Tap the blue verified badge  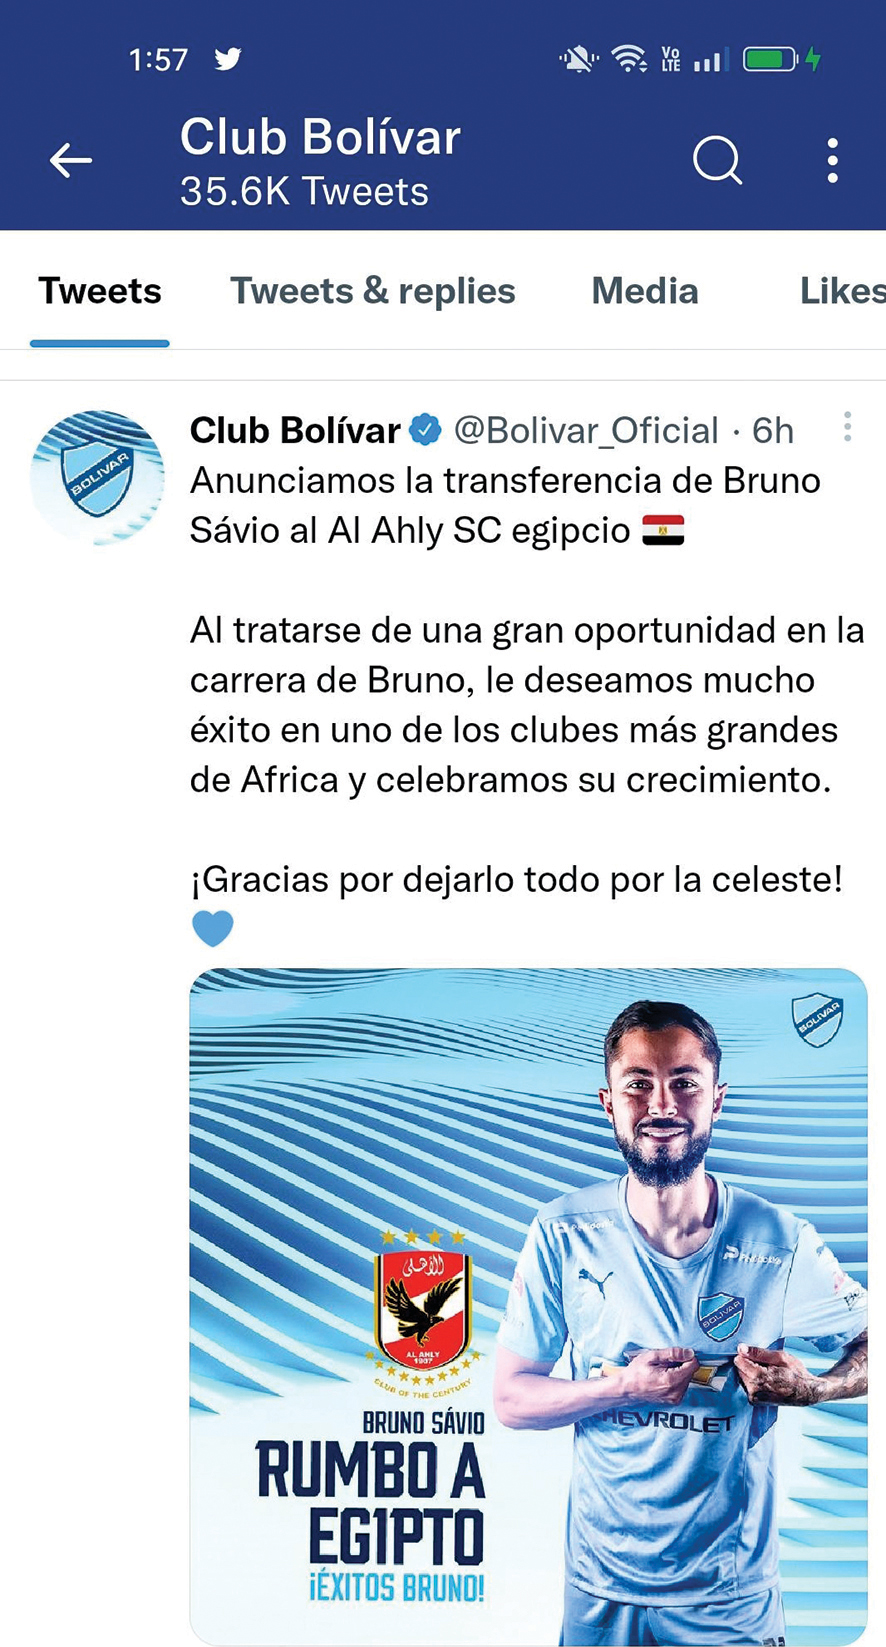(x=426, y=430)
